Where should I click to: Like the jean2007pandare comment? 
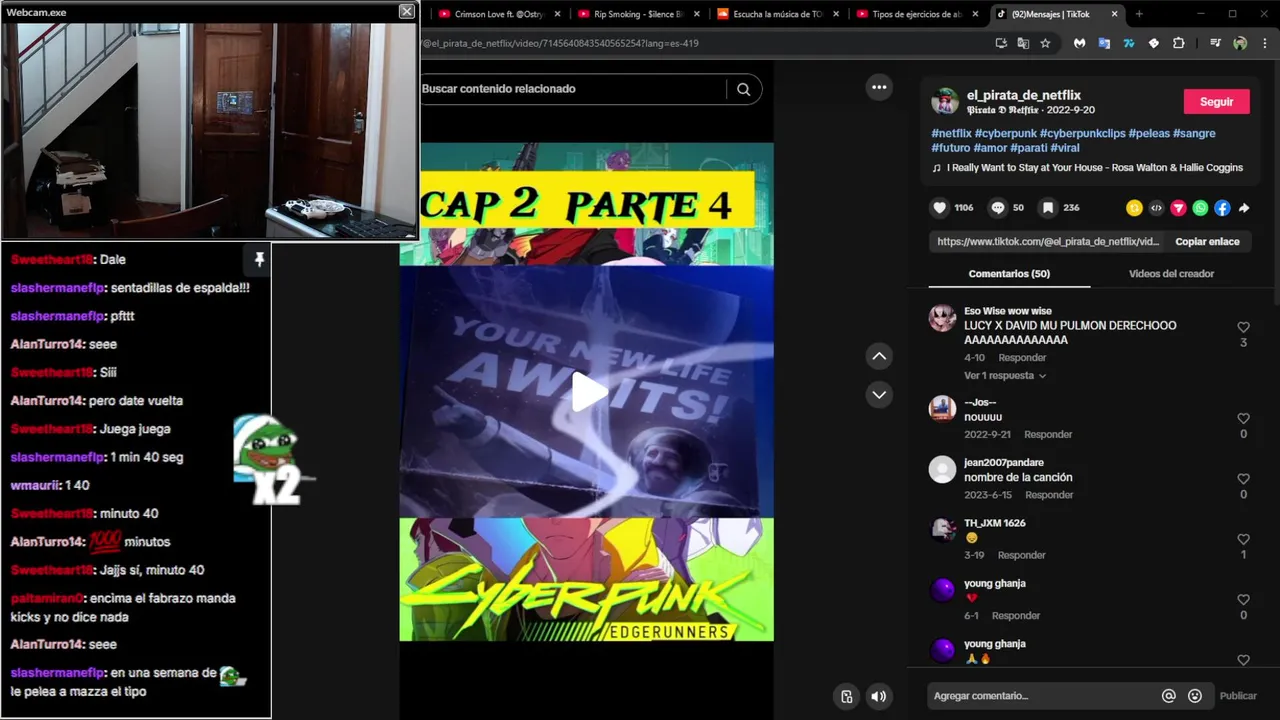coord(1243,478)
